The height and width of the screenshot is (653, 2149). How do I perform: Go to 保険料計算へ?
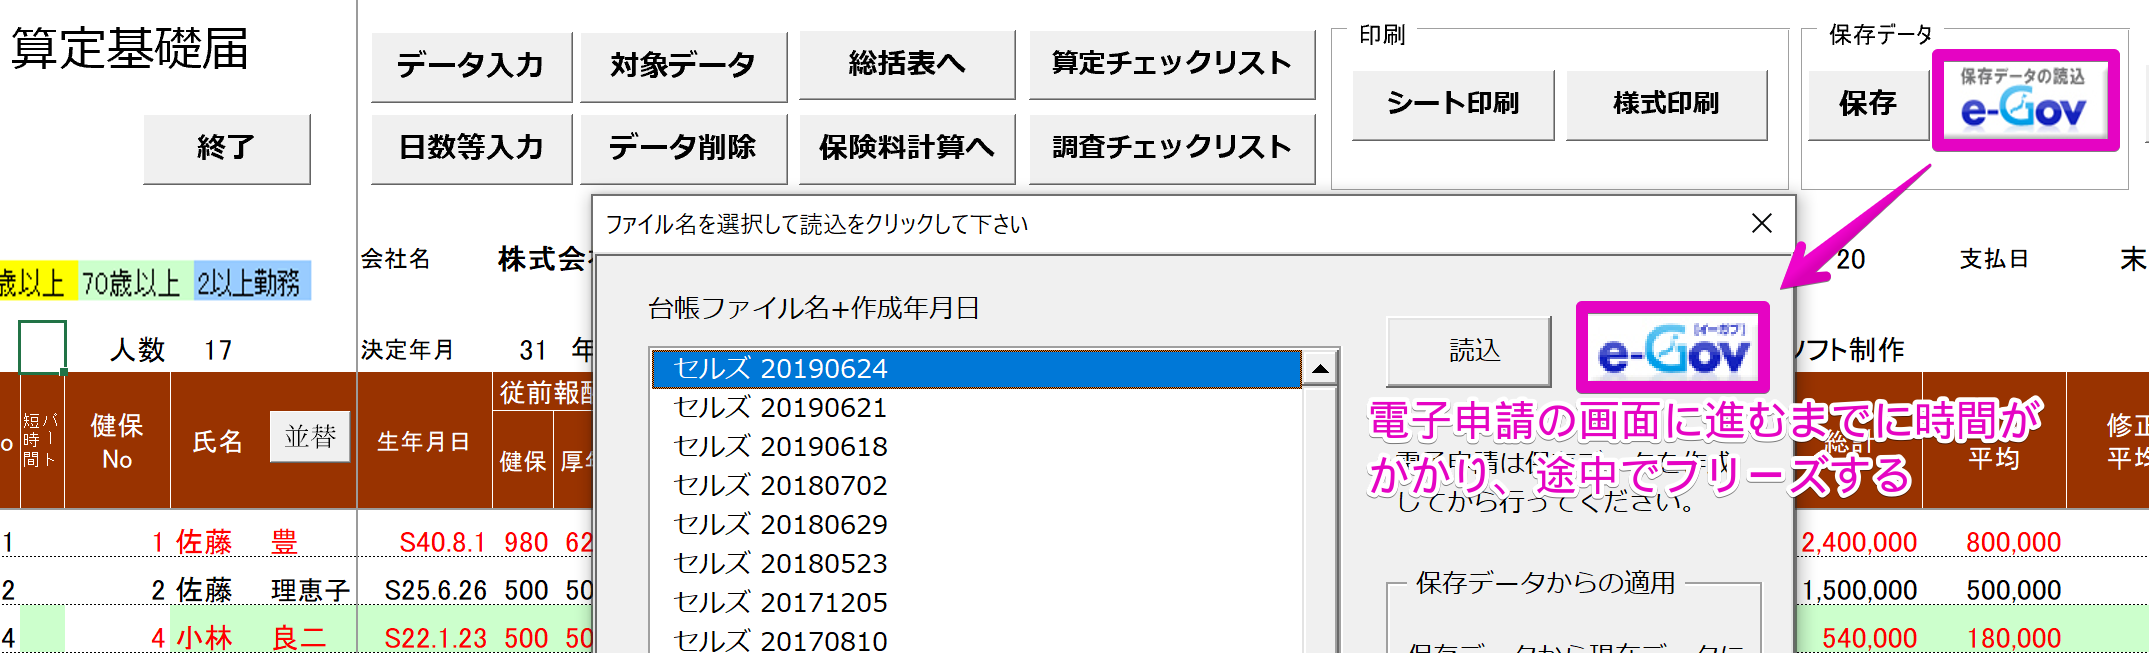pos(907,148)
